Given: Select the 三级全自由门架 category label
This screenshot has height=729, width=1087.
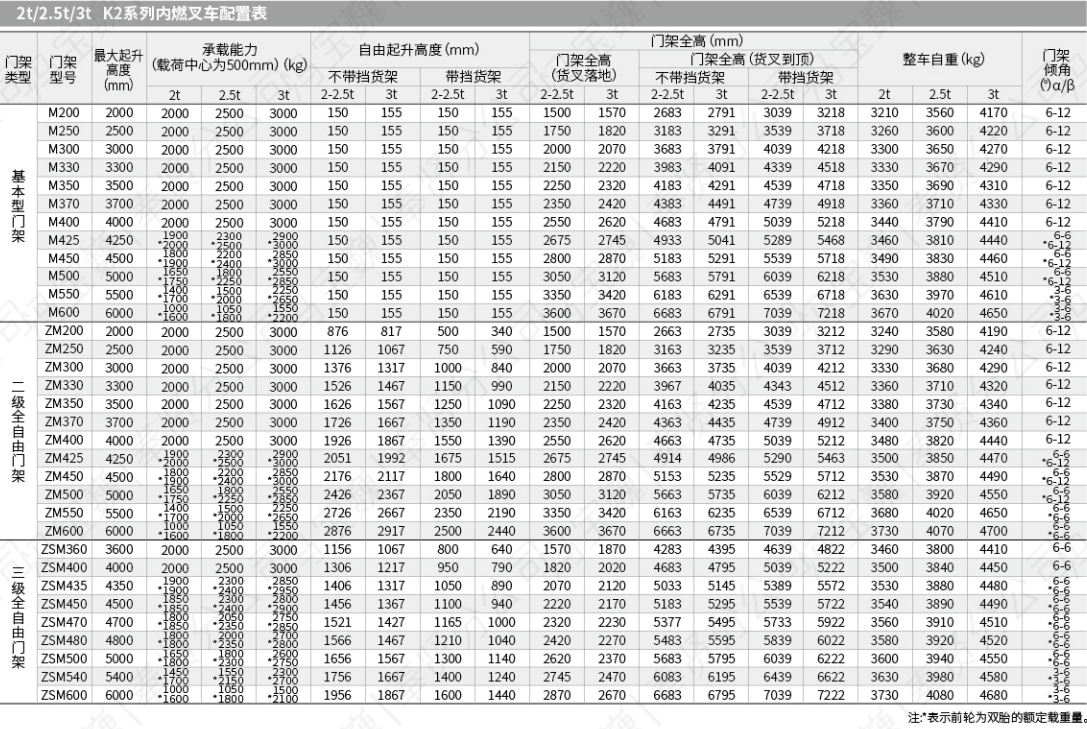Looking at the screenshot, I should 17,621.
